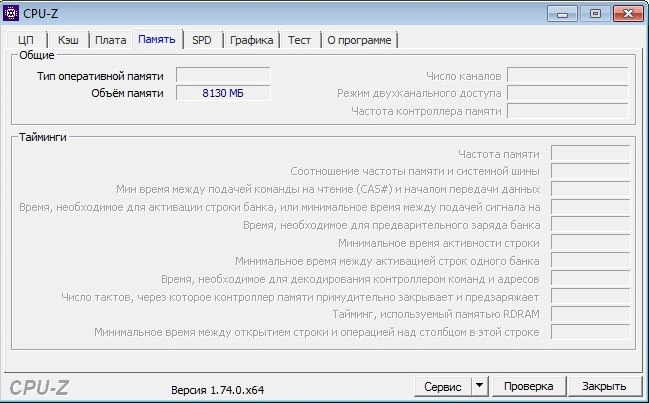649x403 pixels.
Task: Select the Плата tab
Action: pos(110,40)
